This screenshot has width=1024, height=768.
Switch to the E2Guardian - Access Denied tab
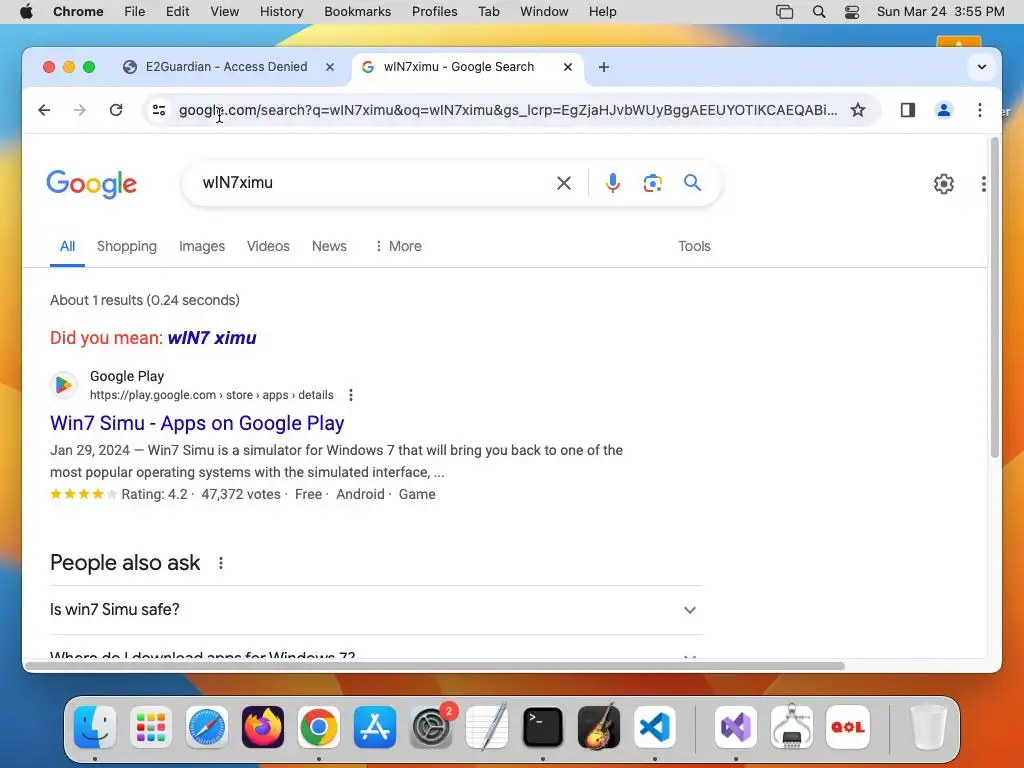(226, 67)
